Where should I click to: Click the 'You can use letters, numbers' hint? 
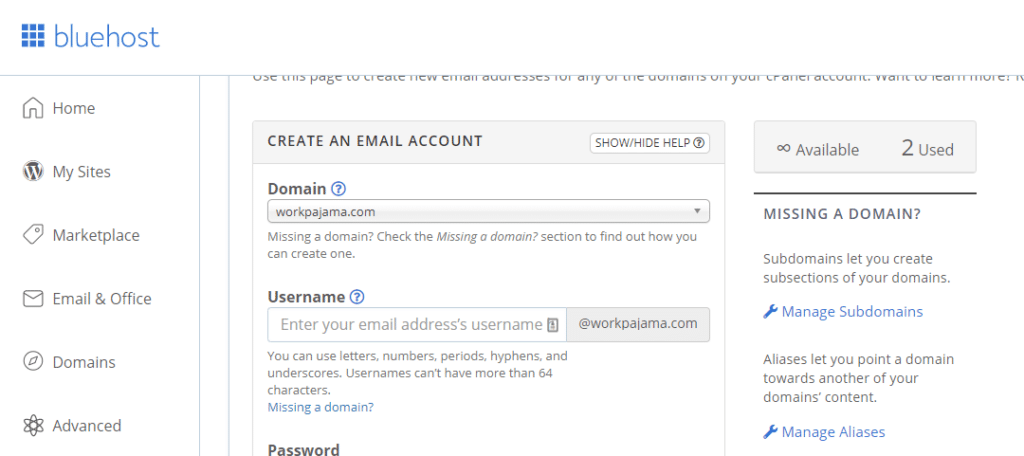pos(417,373)
